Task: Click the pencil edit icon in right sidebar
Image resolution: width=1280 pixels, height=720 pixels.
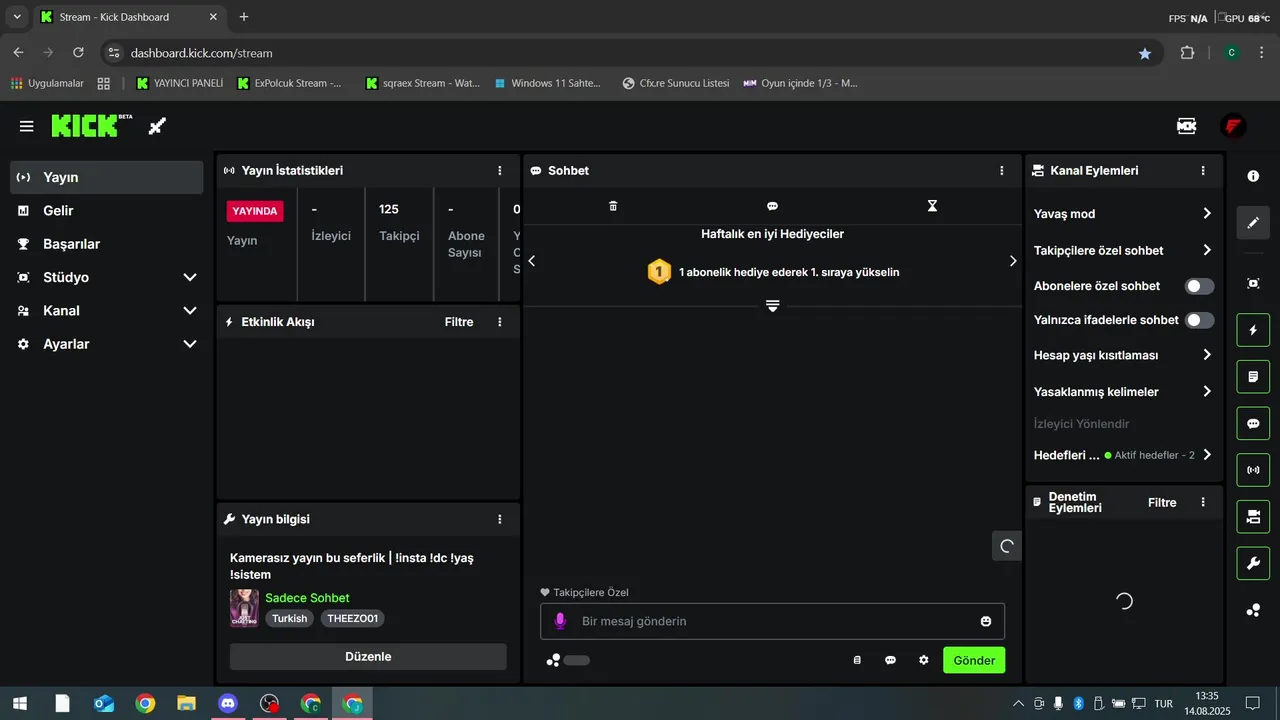Action: [x=1253, y=223]
